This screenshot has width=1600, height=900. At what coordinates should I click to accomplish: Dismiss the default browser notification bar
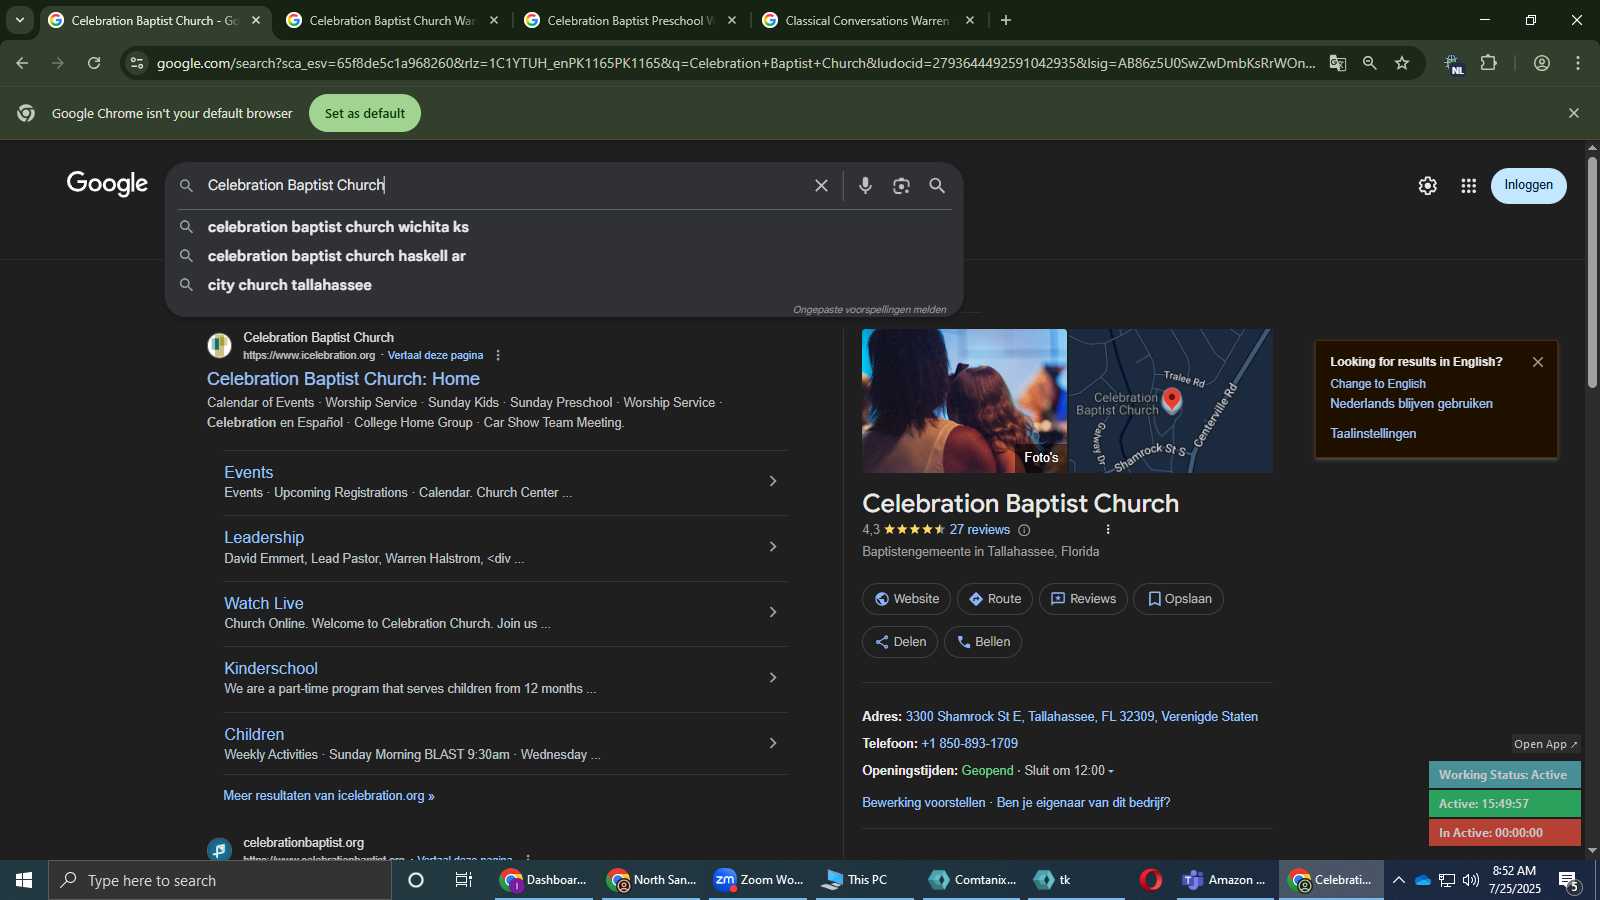click(1574, 113)
